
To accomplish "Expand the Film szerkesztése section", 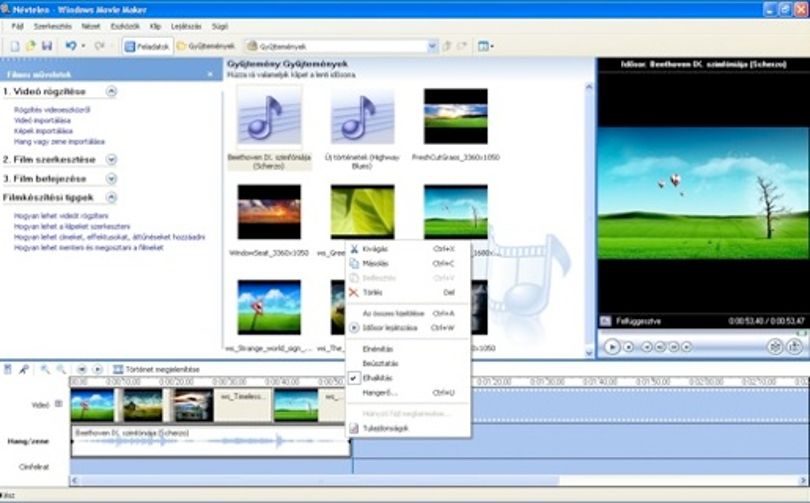I will (111, 160).
